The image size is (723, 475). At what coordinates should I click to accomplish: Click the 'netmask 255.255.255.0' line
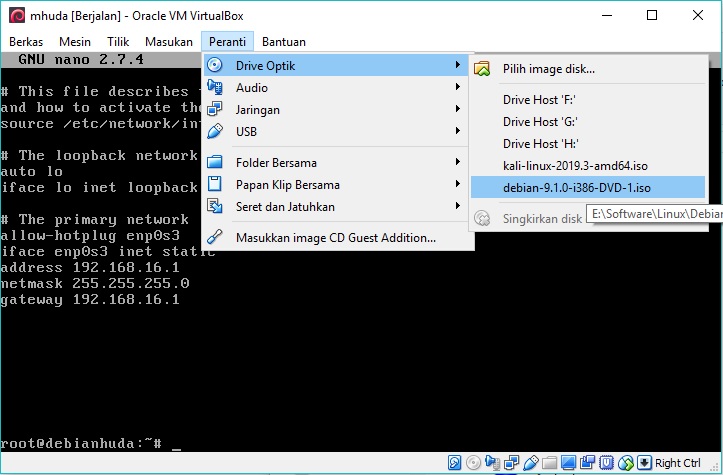(95, 283)
